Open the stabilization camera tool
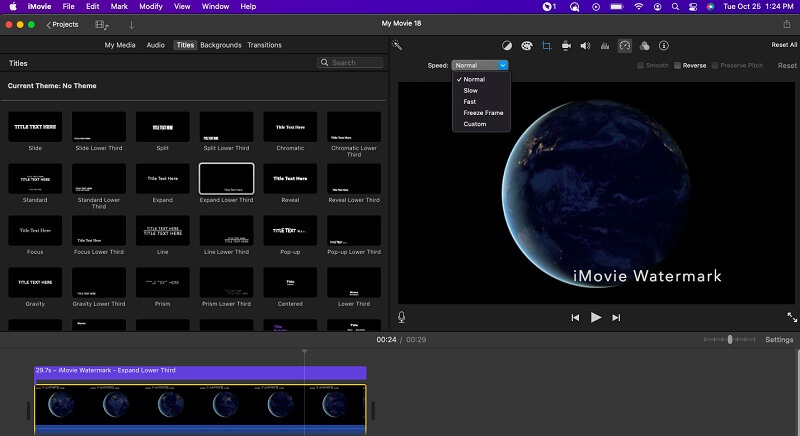800x436 pixels. click(x=566, y=46)
